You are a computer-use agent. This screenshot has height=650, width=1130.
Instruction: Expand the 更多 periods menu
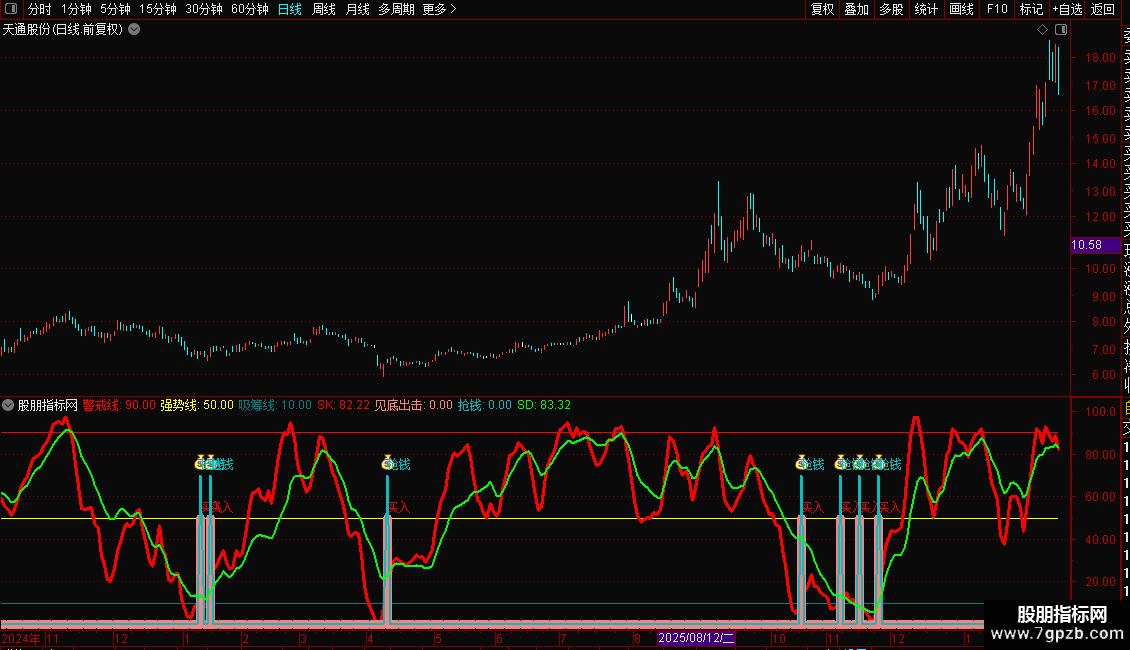click(439, 9)
